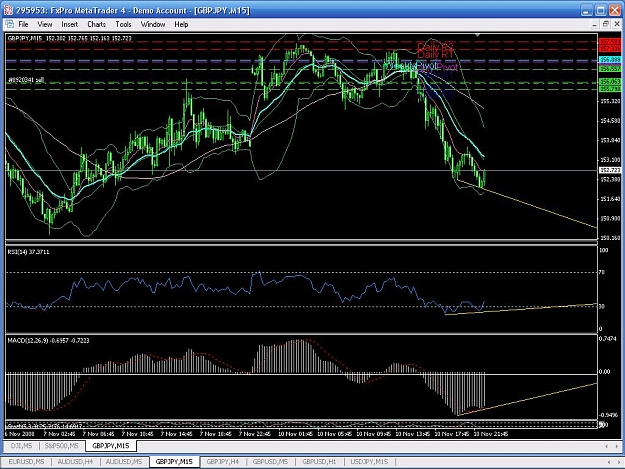Switch to the AUDUSD,M5 chart tab
625x469 pixels.
[x=124, y=461]
